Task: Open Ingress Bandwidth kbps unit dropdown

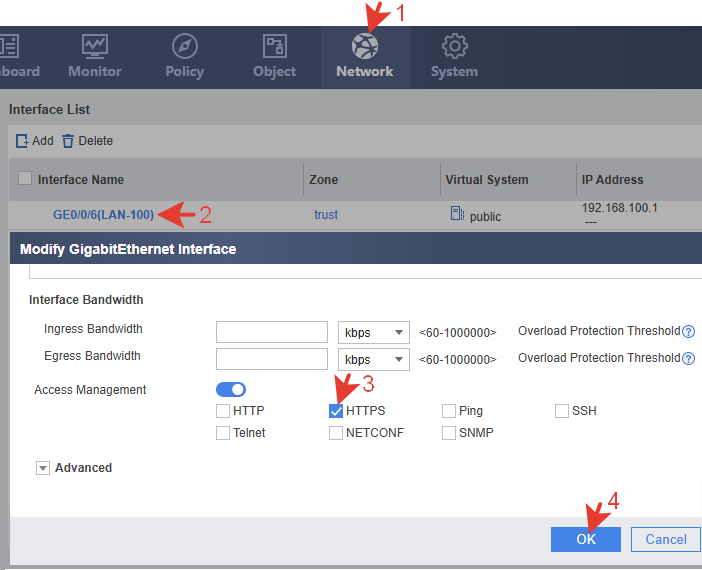Action: [x=374, y=333]
